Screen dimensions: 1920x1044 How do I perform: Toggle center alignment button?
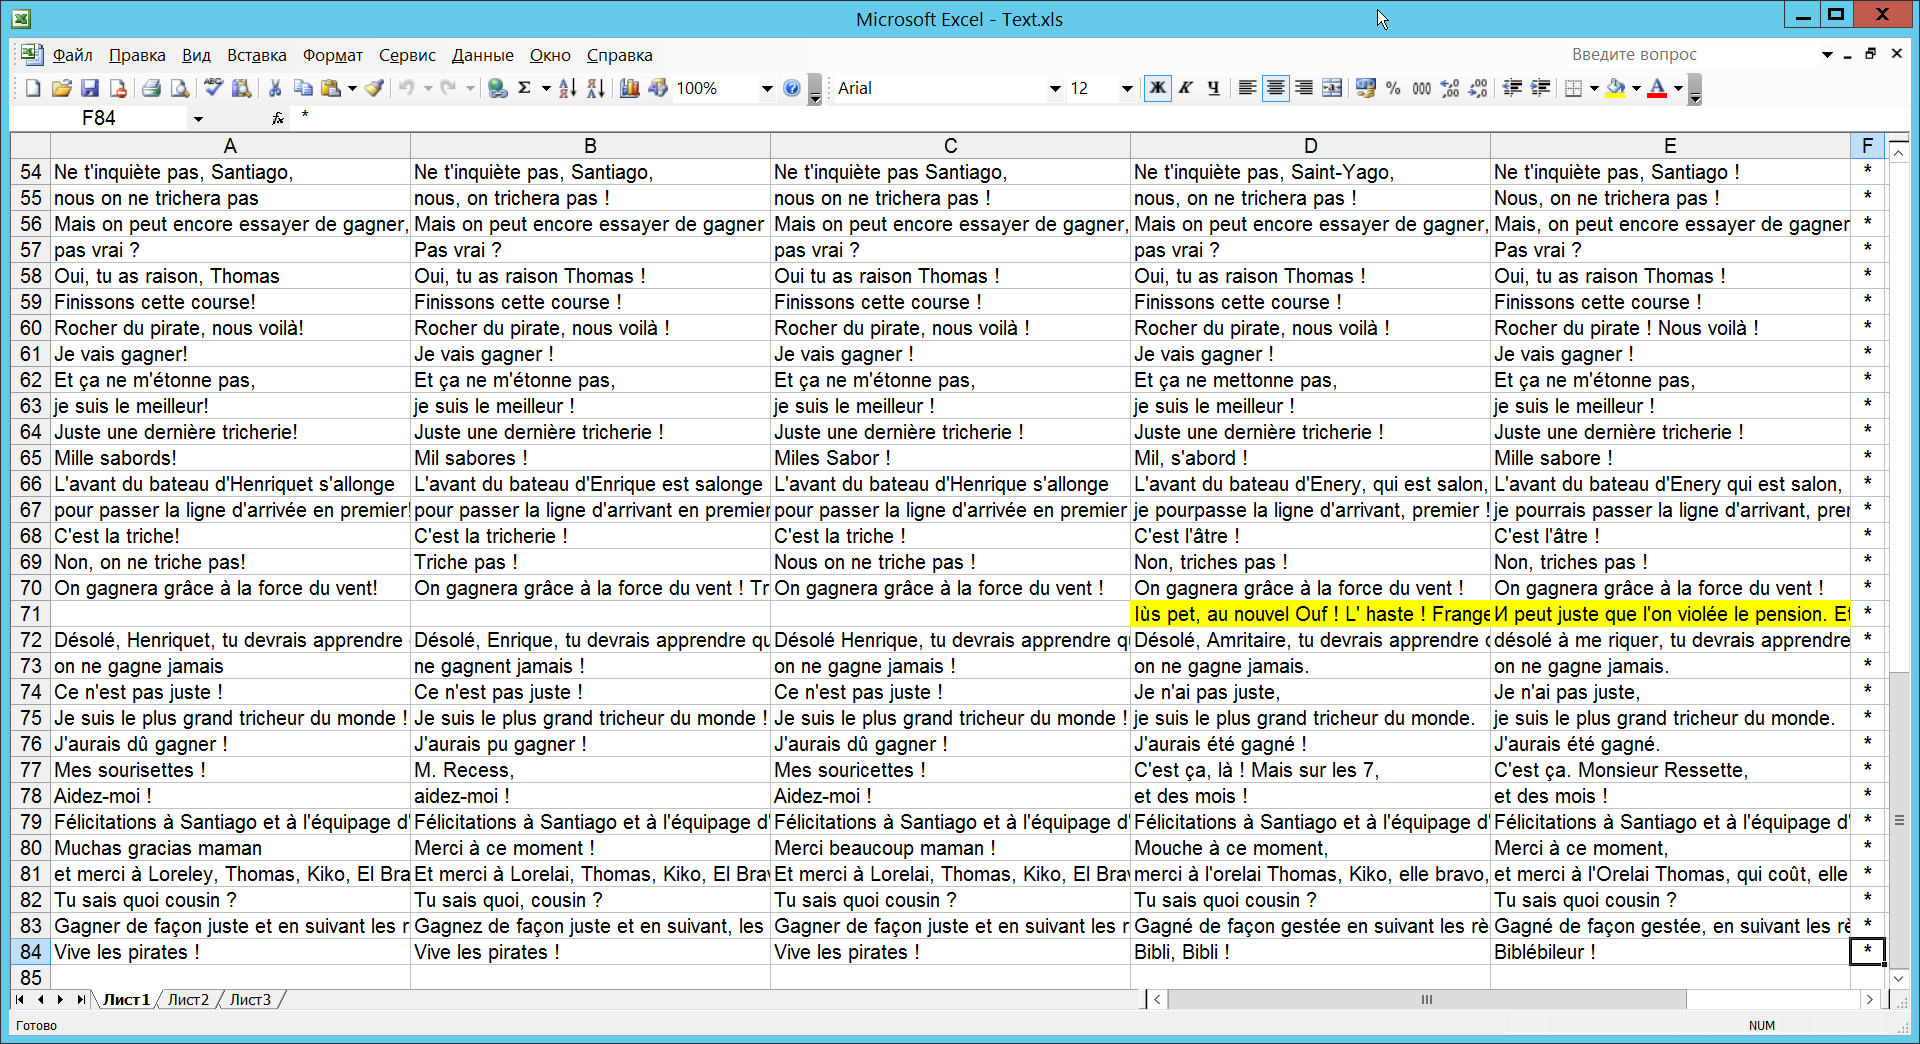pos(1275,89)
